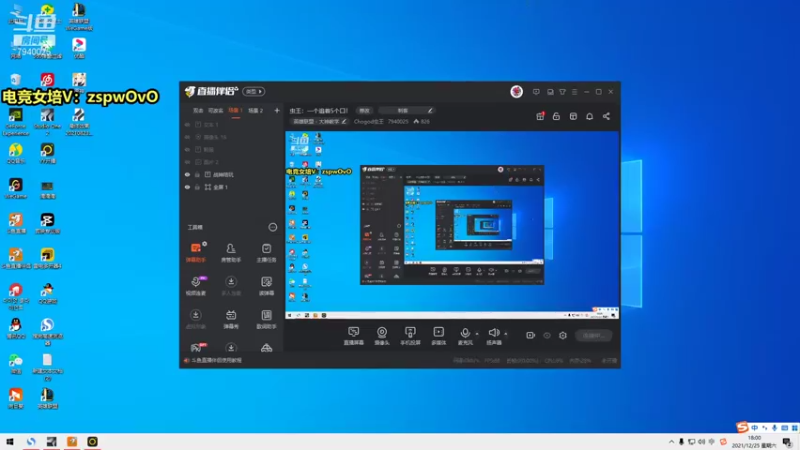
Task: Click the padlock icon in top-right toolbar
Action: coord(556,116)
